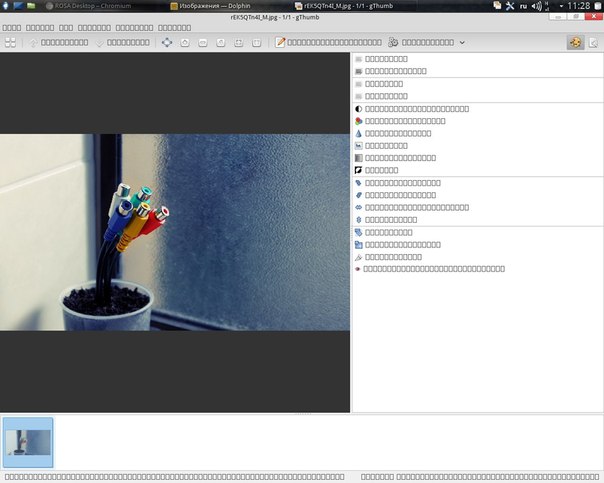Select the half-circle Adjust Contrast tool
The height and width of the screenshot is (483, 604).
tap(412, 109)
